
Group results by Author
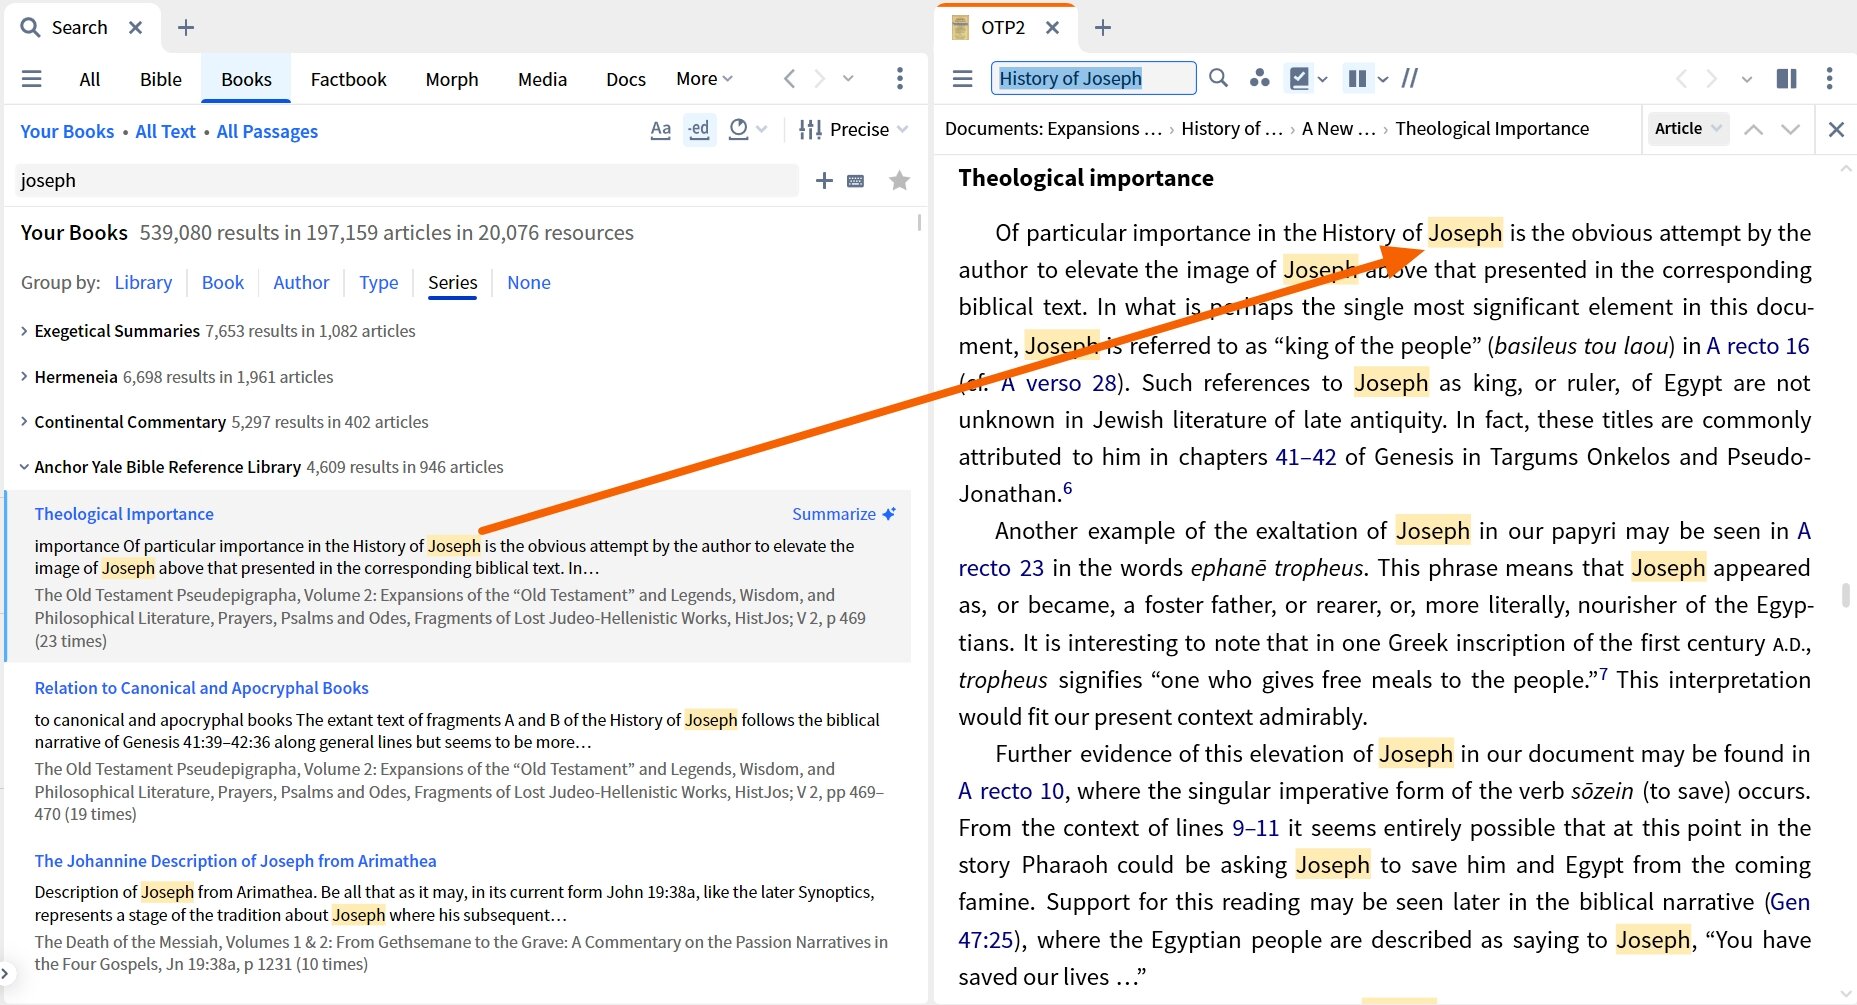pos(301,283)
